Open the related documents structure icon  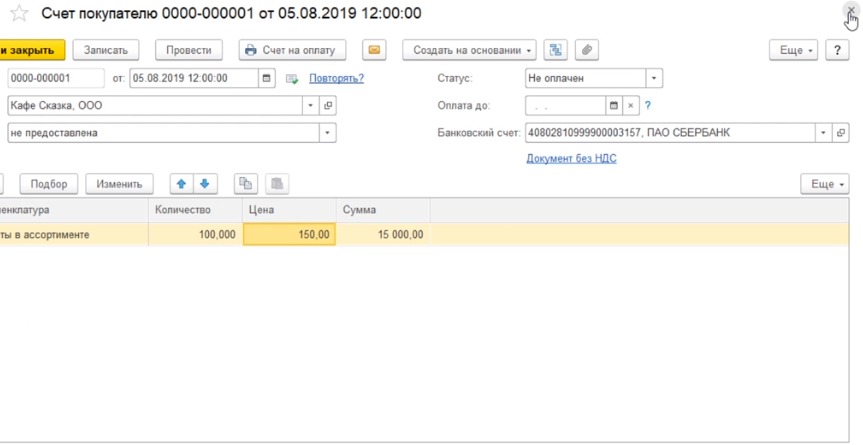point(557,50)
